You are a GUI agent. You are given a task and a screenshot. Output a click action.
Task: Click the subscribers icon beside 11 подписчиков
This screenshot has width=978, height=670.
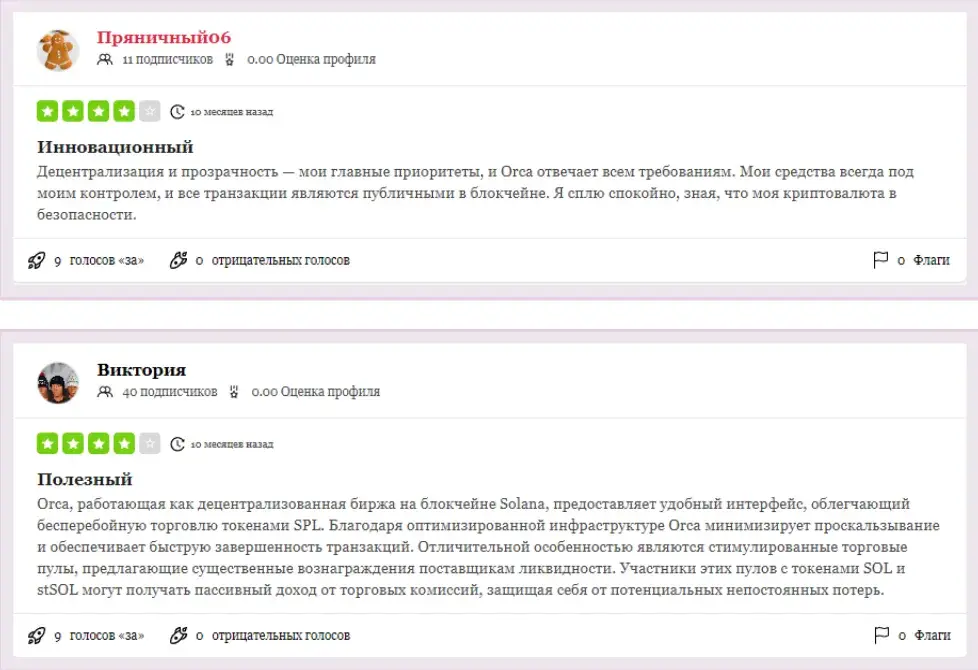coord(105,59)
